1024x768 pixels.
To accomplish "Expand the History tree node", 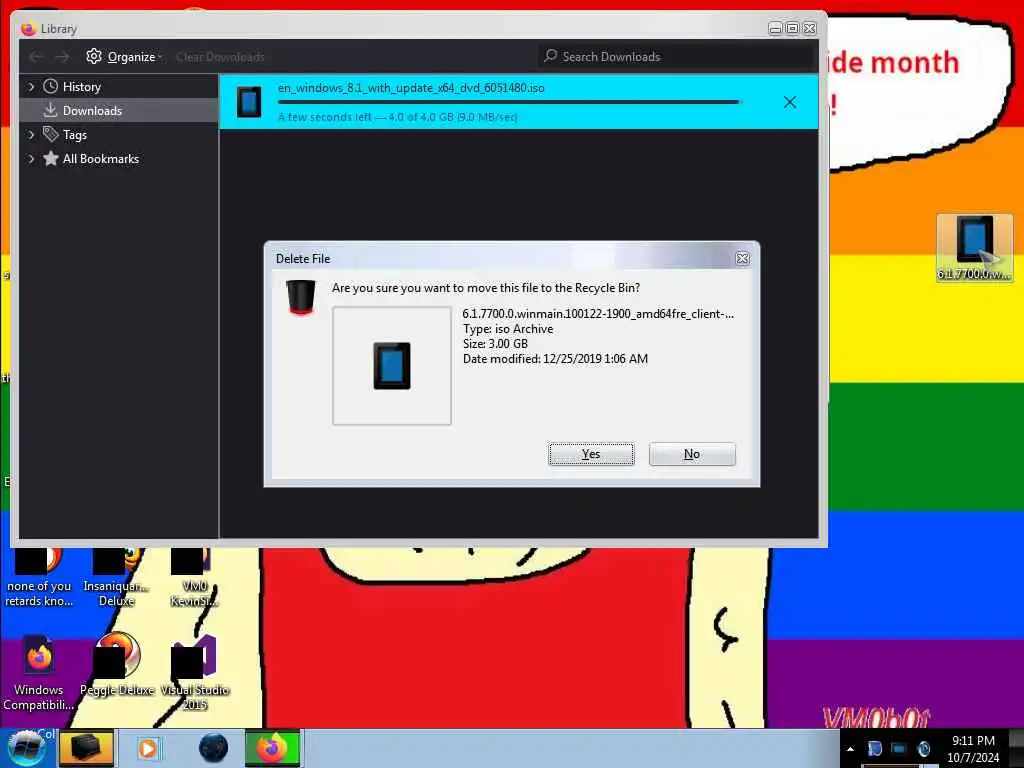I will click(31, 86).
